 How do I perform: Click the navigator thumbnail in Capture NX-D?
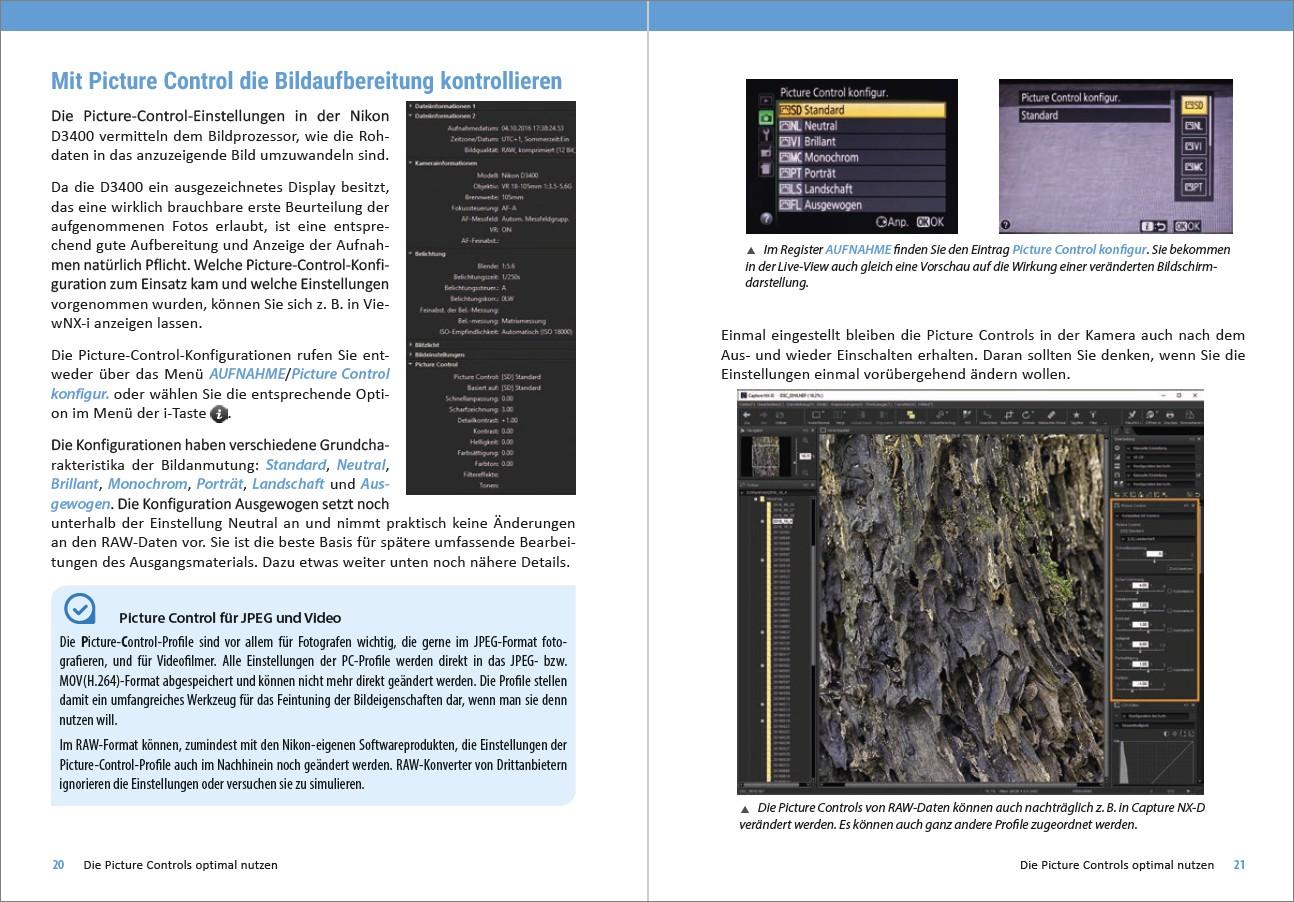(766, 456)
